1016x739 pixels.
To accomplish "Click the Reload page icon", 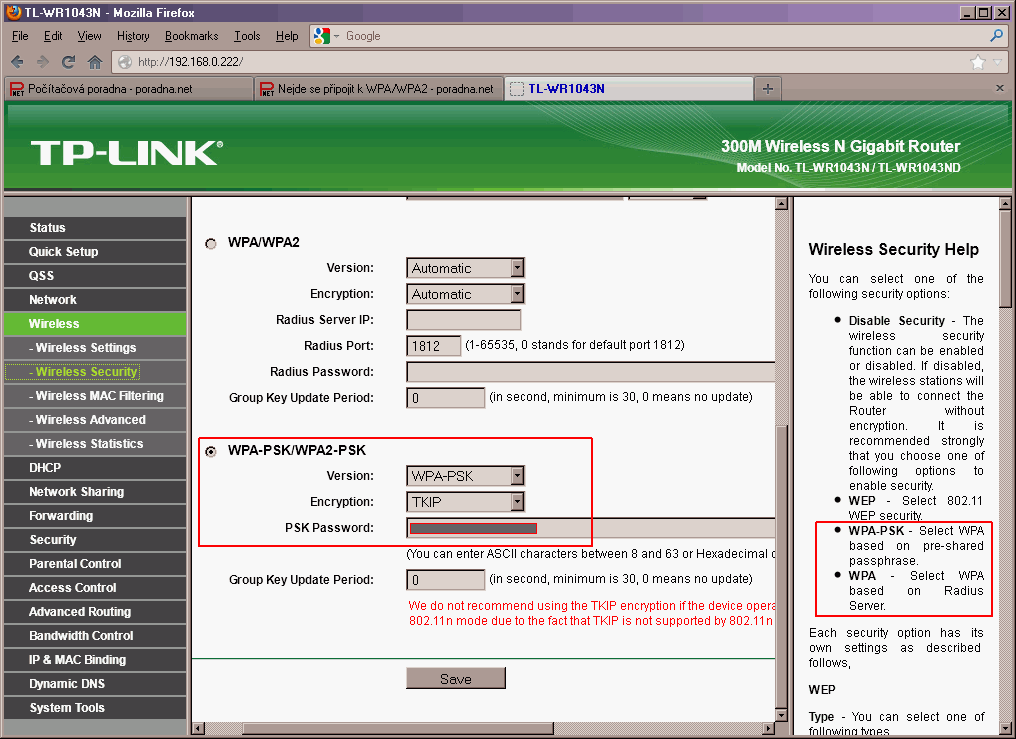I will click(x=69, y=62).
